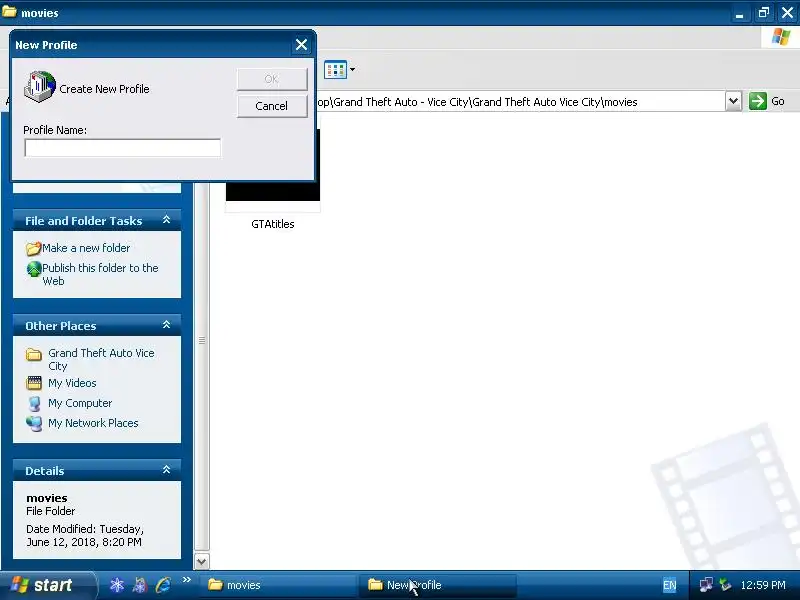The height and width of the screenshot is (600, 800).
Task: Expand the quick launch chevron
Action: [x=186, y=580]
